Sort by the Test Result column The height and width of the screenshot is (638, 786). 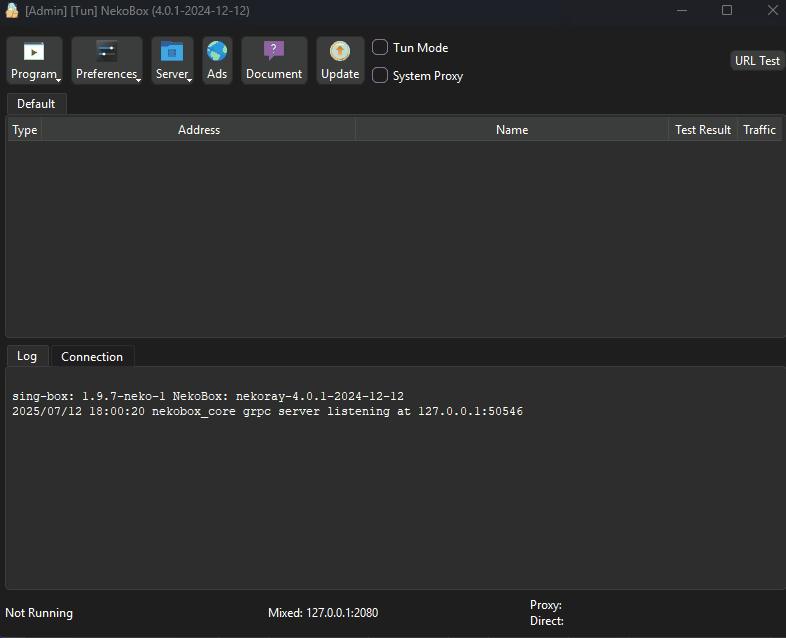(x=703, y=130)
